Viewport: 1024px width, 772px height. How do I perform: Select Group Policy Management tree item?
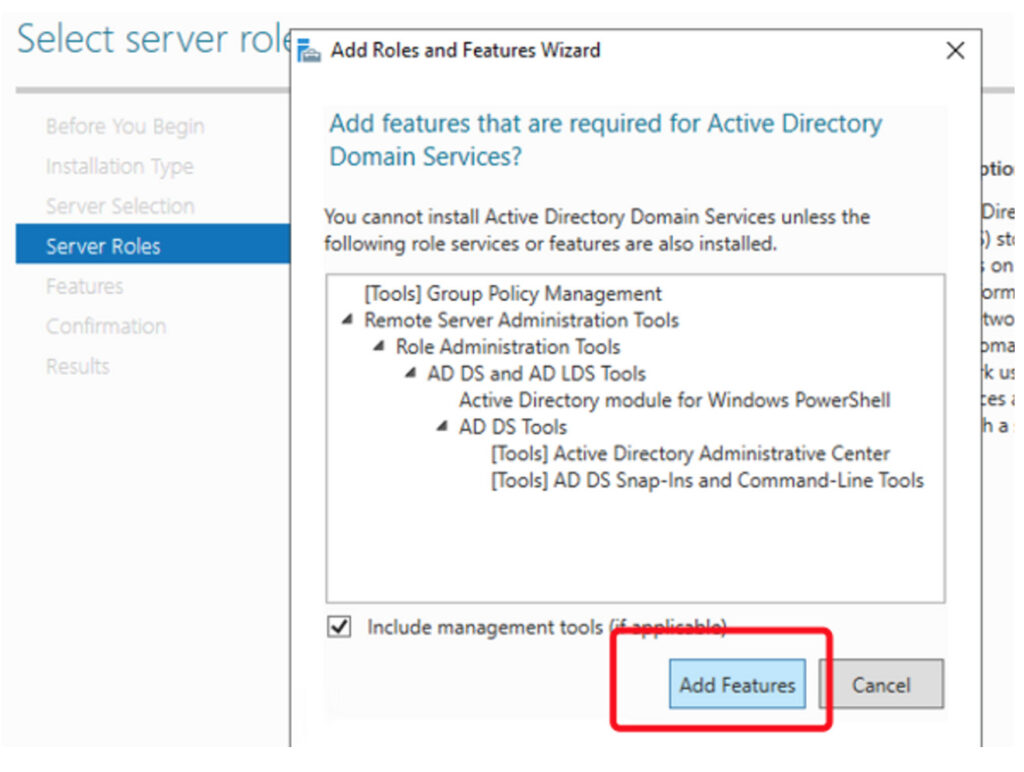pyautogui.click(x=512, y=294)
